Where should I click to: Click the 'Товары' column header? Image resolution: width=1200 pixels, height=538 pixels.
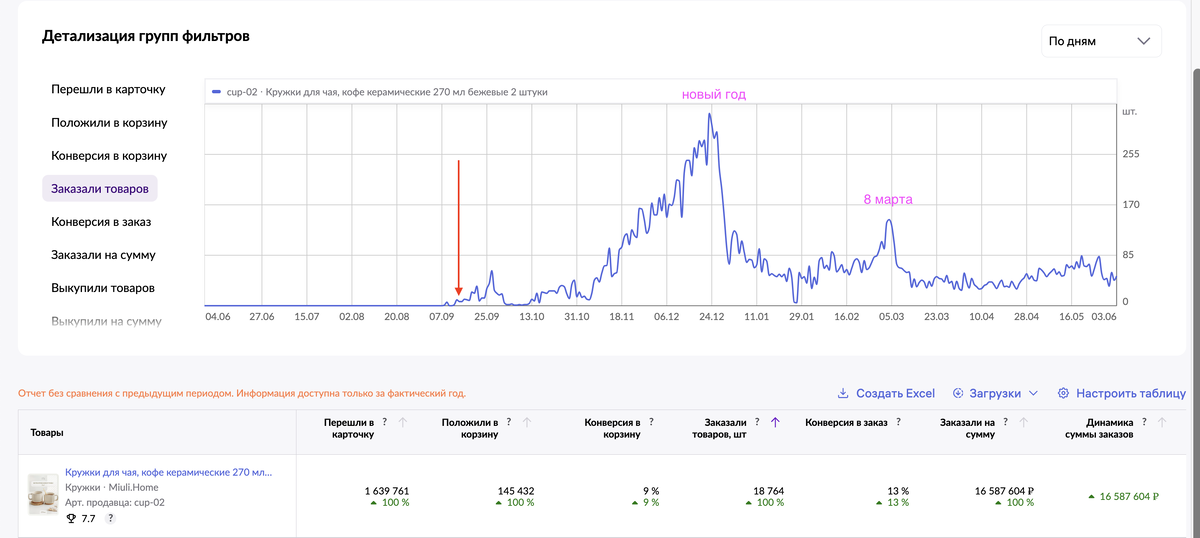[45, 432]
